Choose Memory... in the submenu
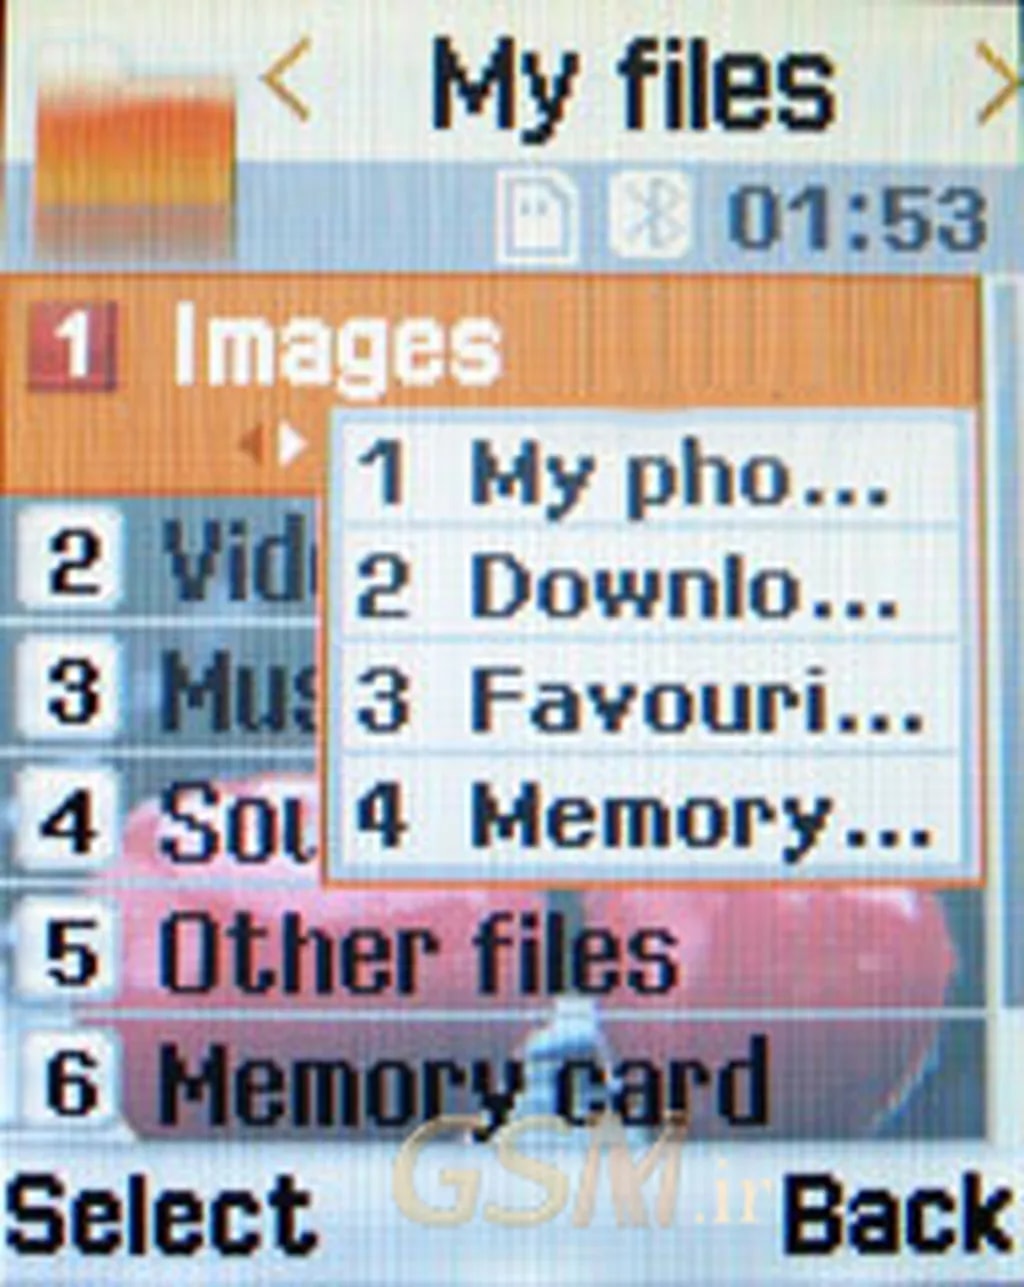The width and height of the screenshot is (1024, 1287). [x=650, y=816]
